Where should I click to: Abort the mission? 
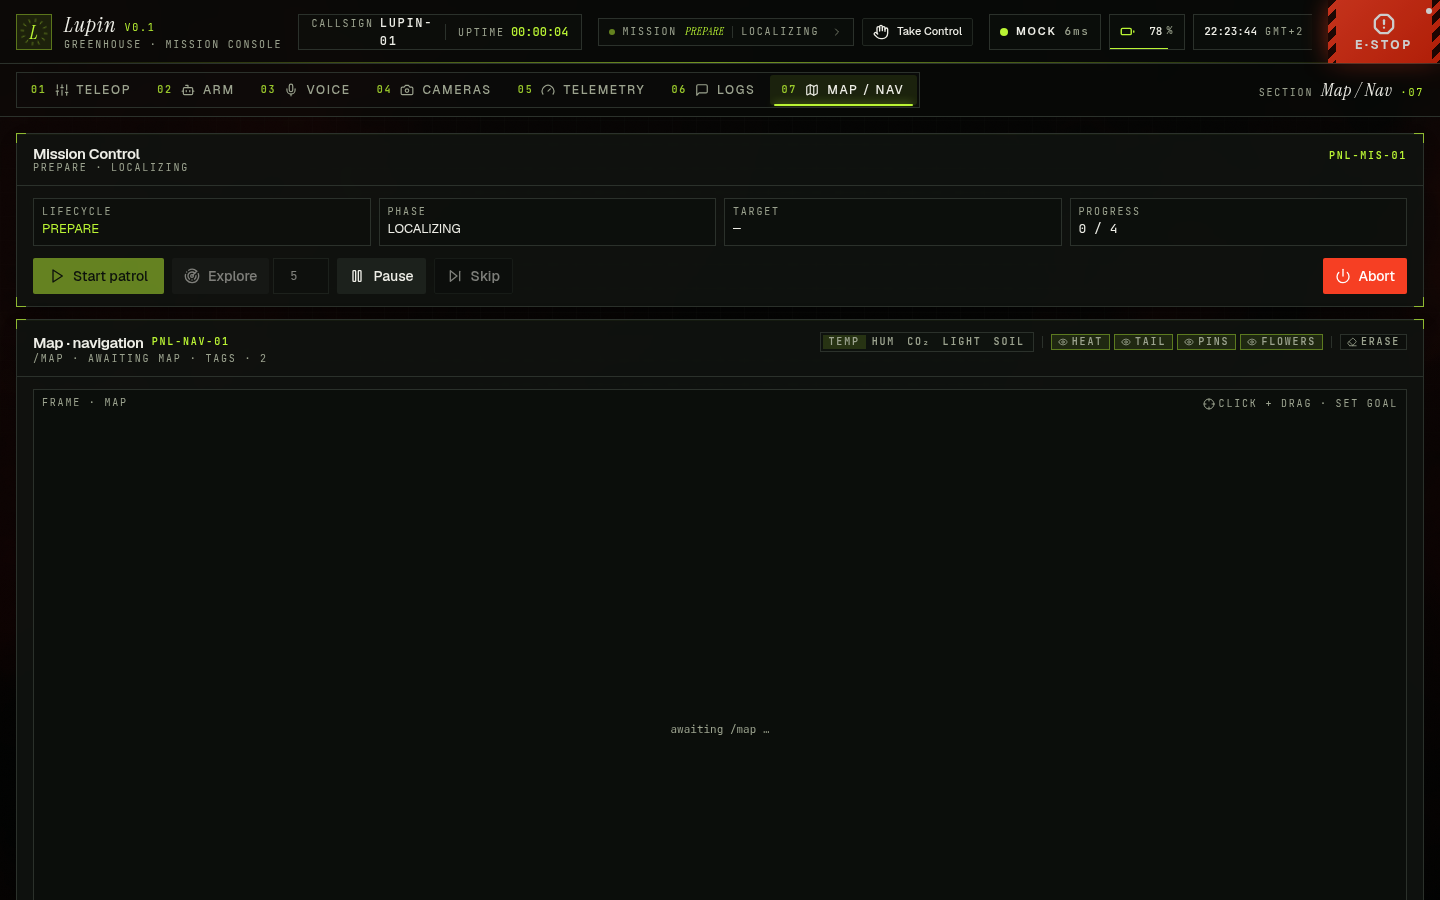pos(1365,276)
